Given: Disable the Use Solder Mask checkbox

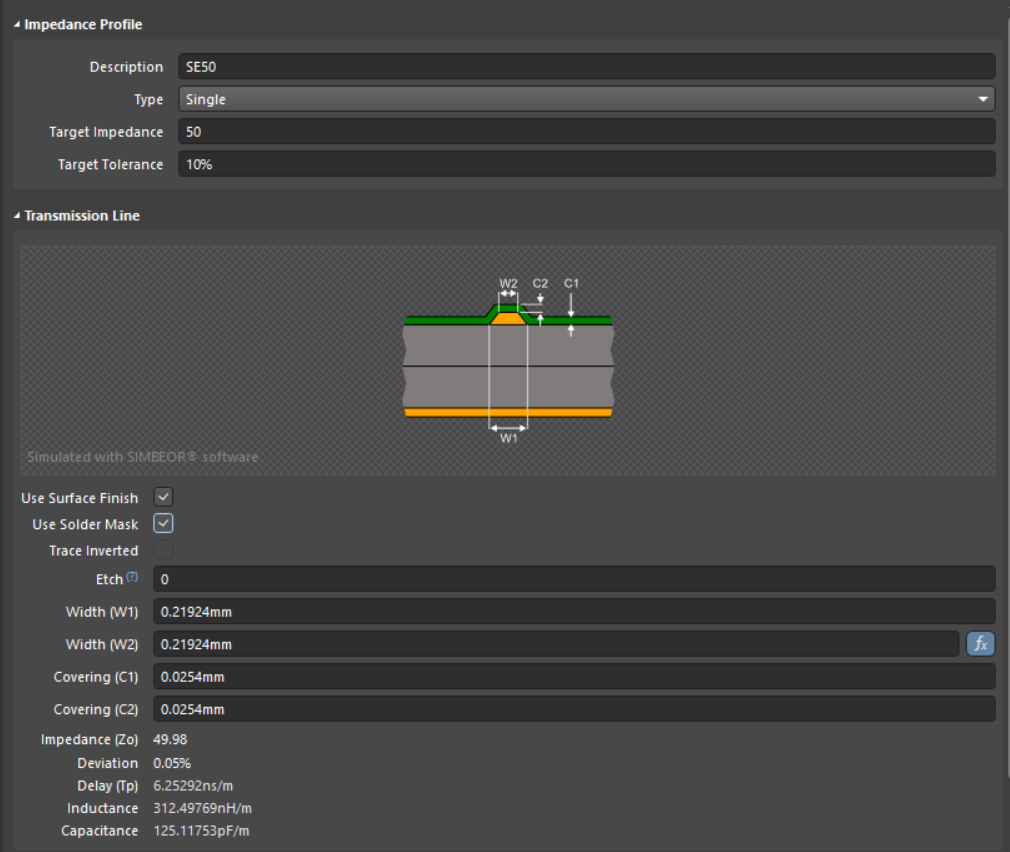Looking at the screenshot, I should click(x=164, y=524).
